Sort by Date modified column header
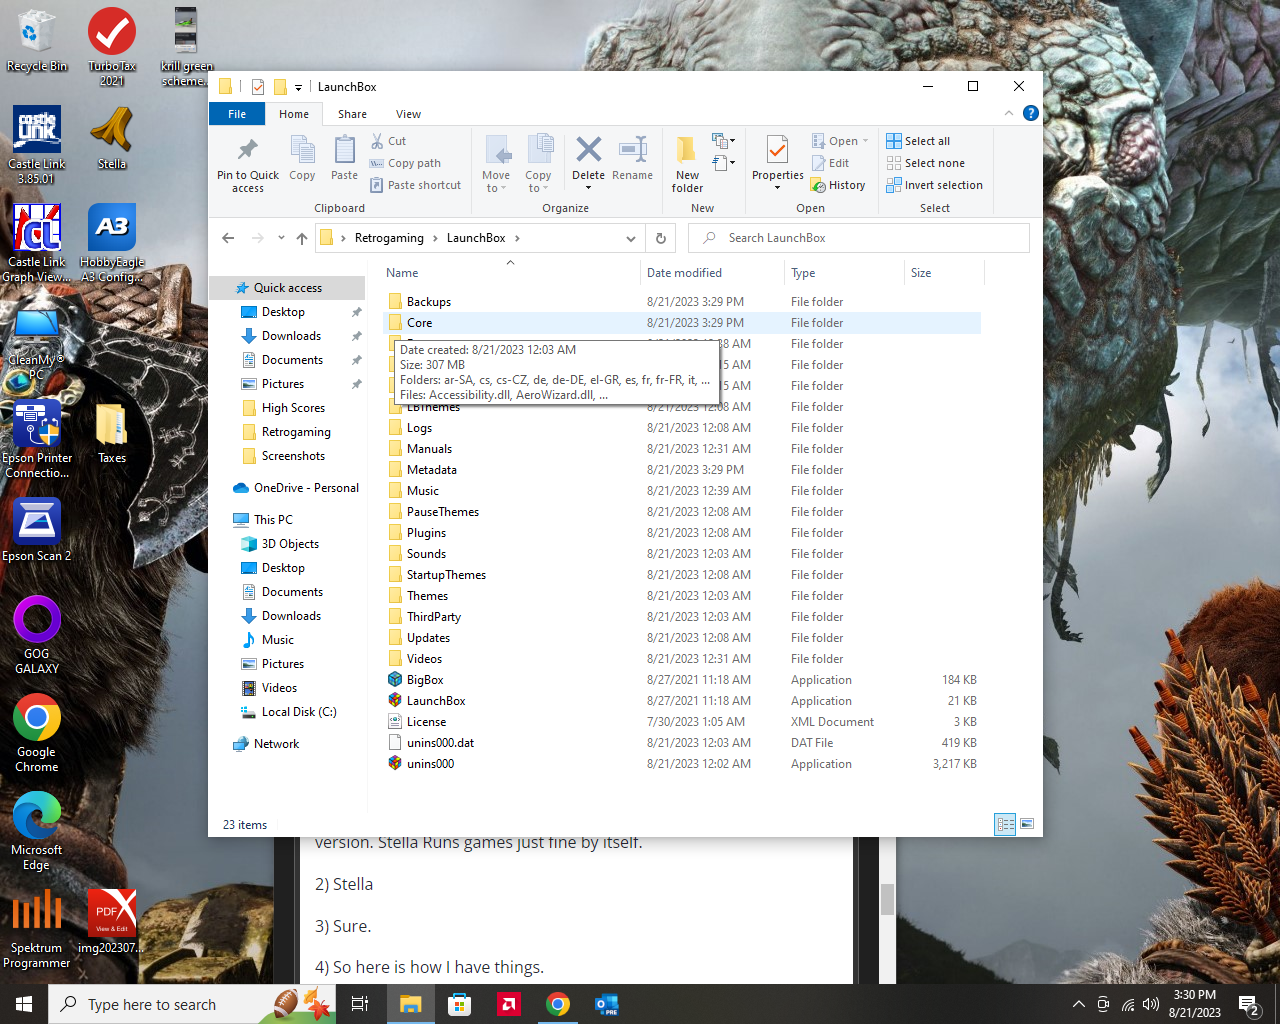This screenshot has height=1024, width=1280. point(712,273)
